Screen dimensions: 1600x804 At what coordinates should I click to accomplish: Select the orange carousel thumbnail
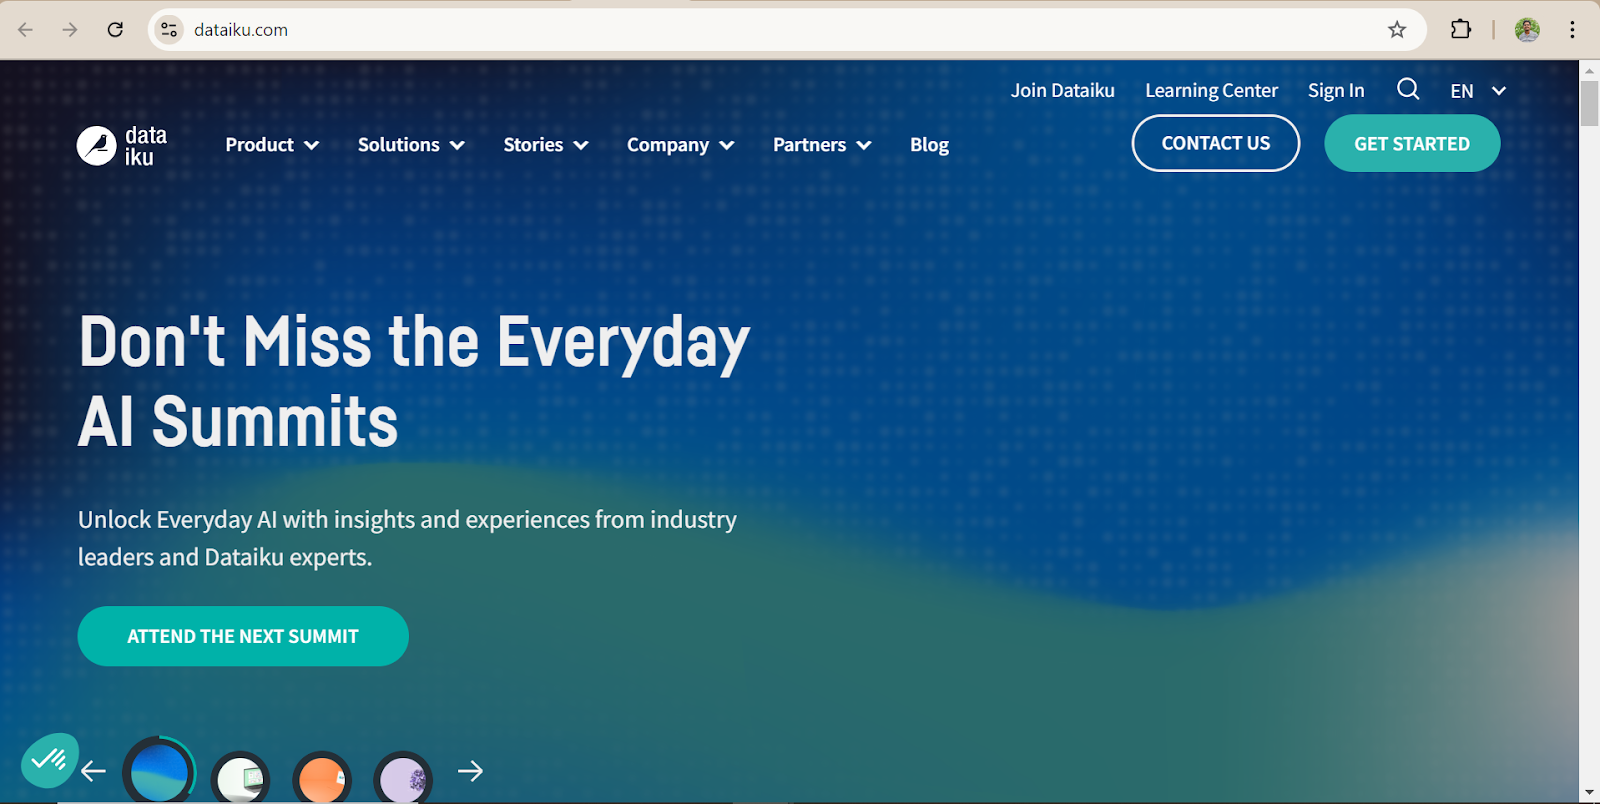point(322,778)
